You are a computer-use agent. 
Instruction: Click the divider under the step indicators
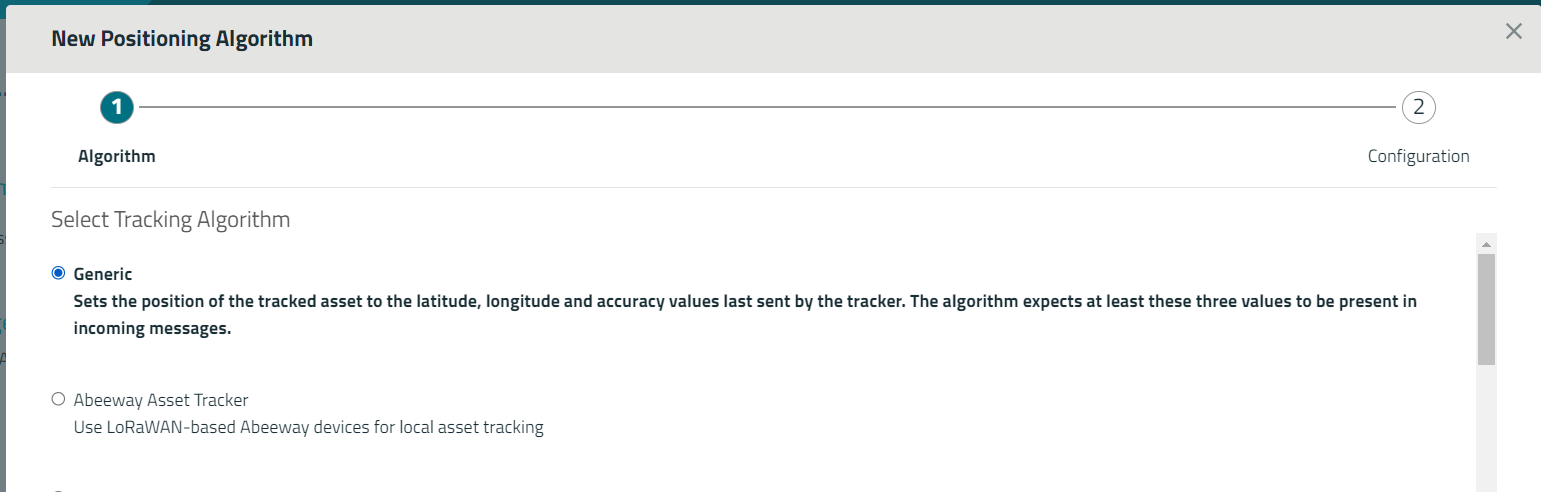(x=773, y=187)
